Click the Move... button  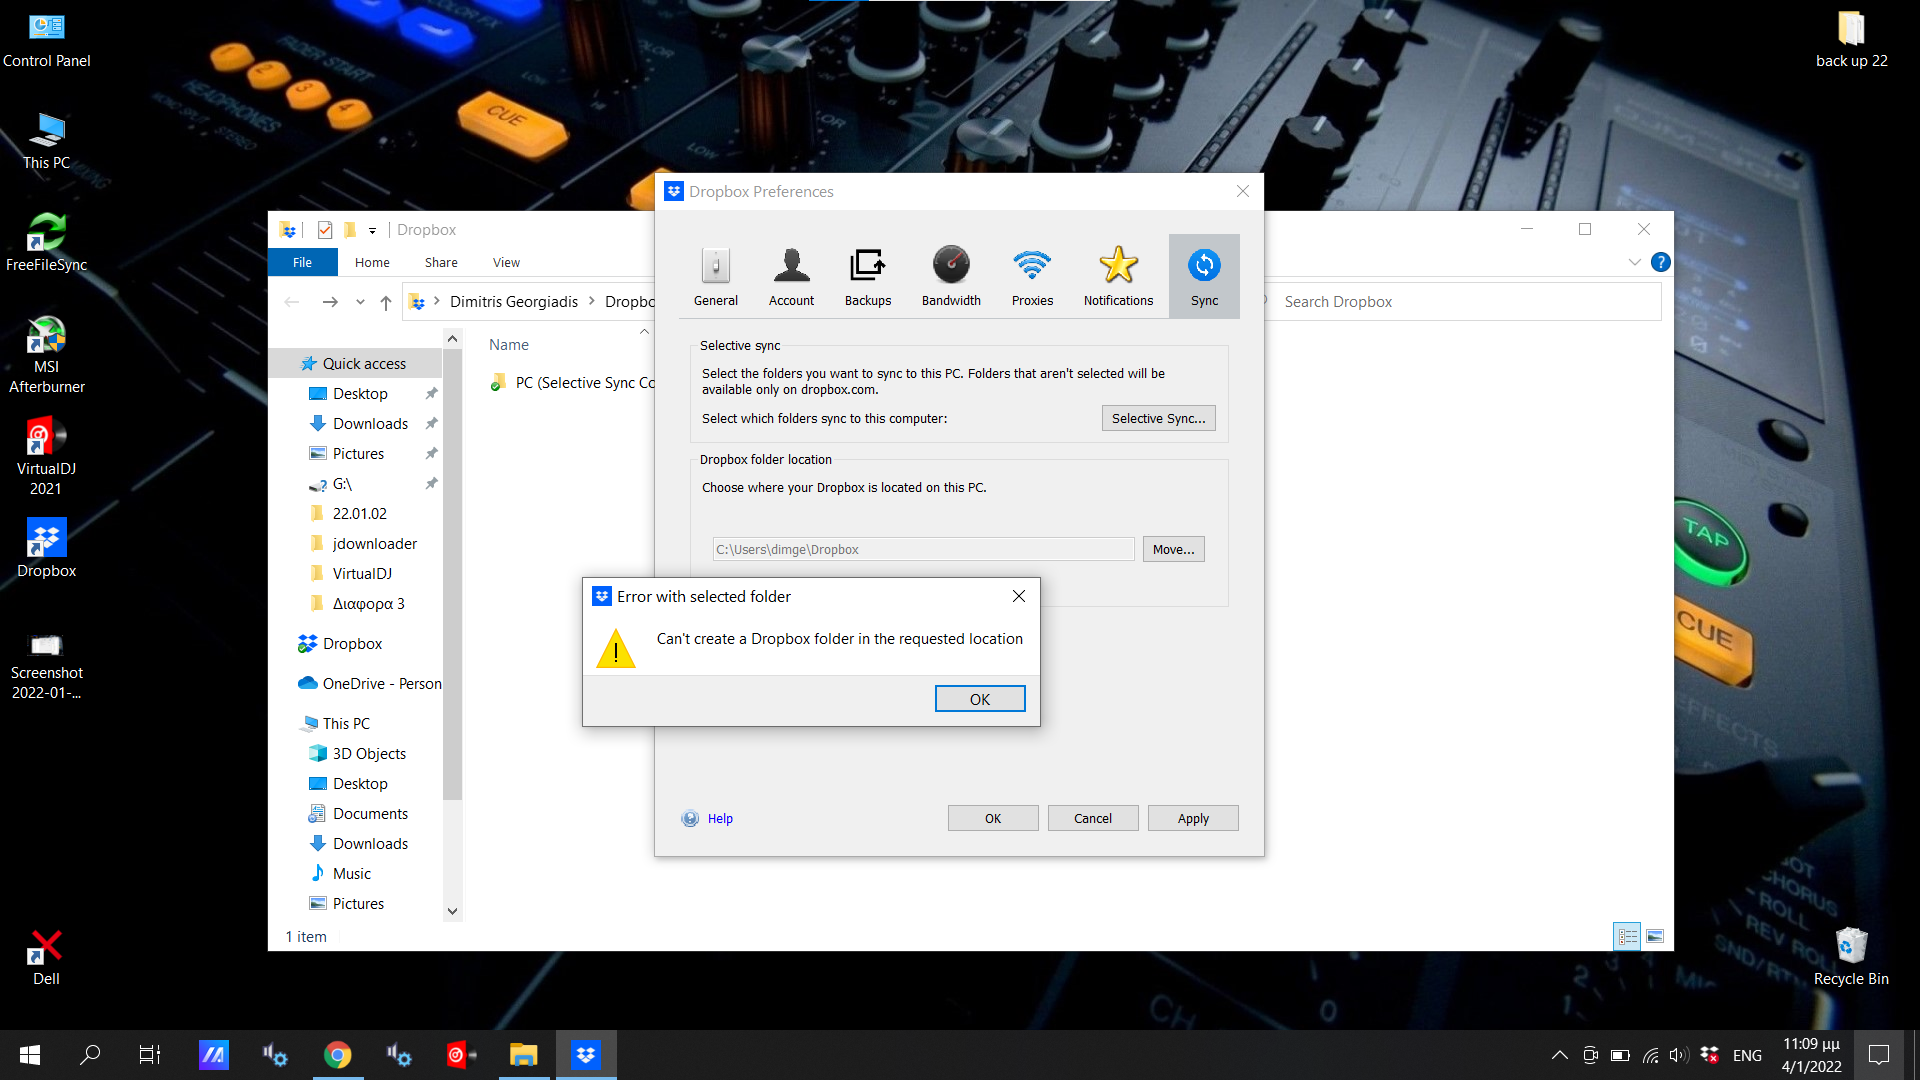click(1173, 549)
